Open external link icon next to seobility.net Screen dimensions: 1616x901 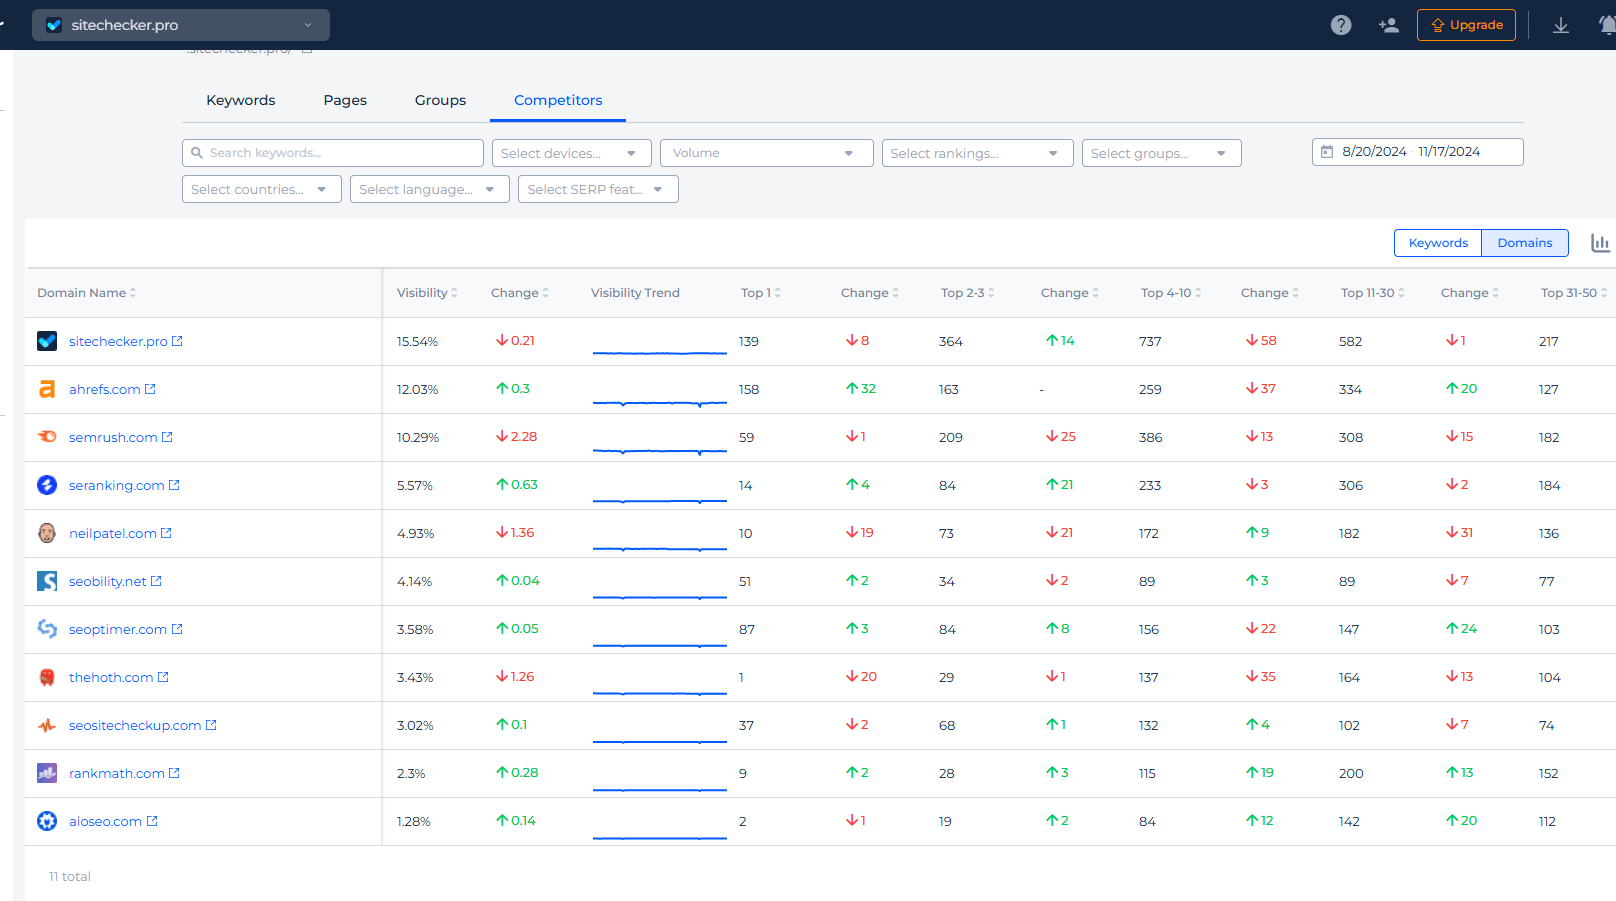tap(157, 581)
